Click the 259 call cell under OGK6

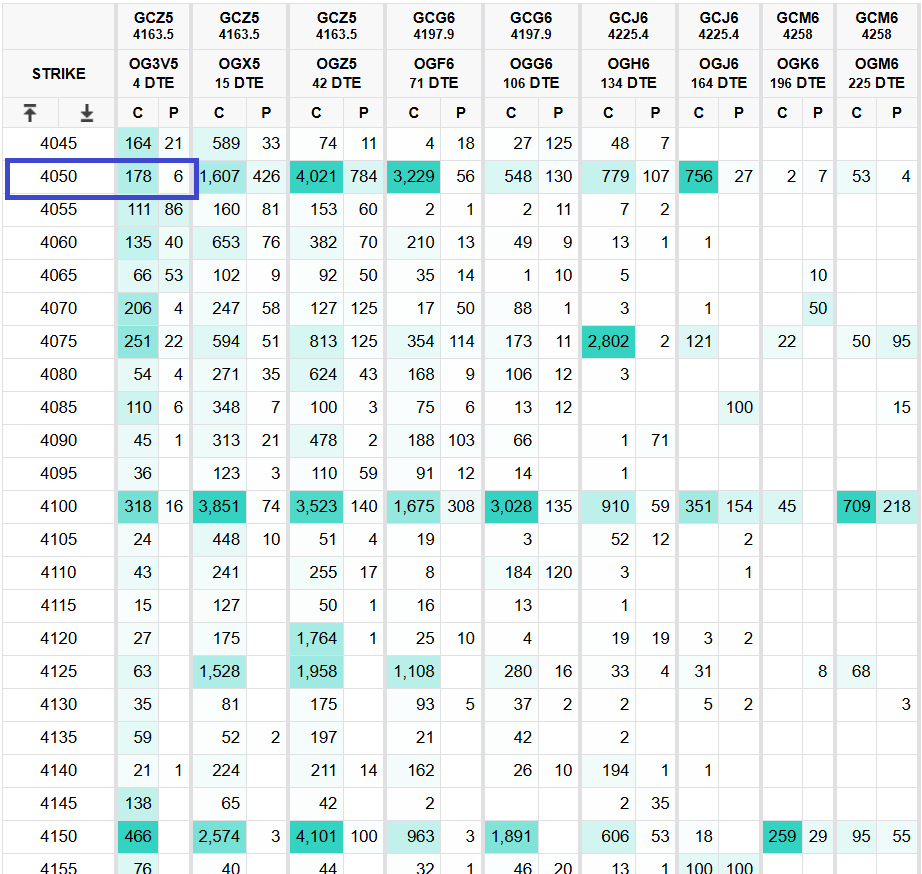(783, 837)
